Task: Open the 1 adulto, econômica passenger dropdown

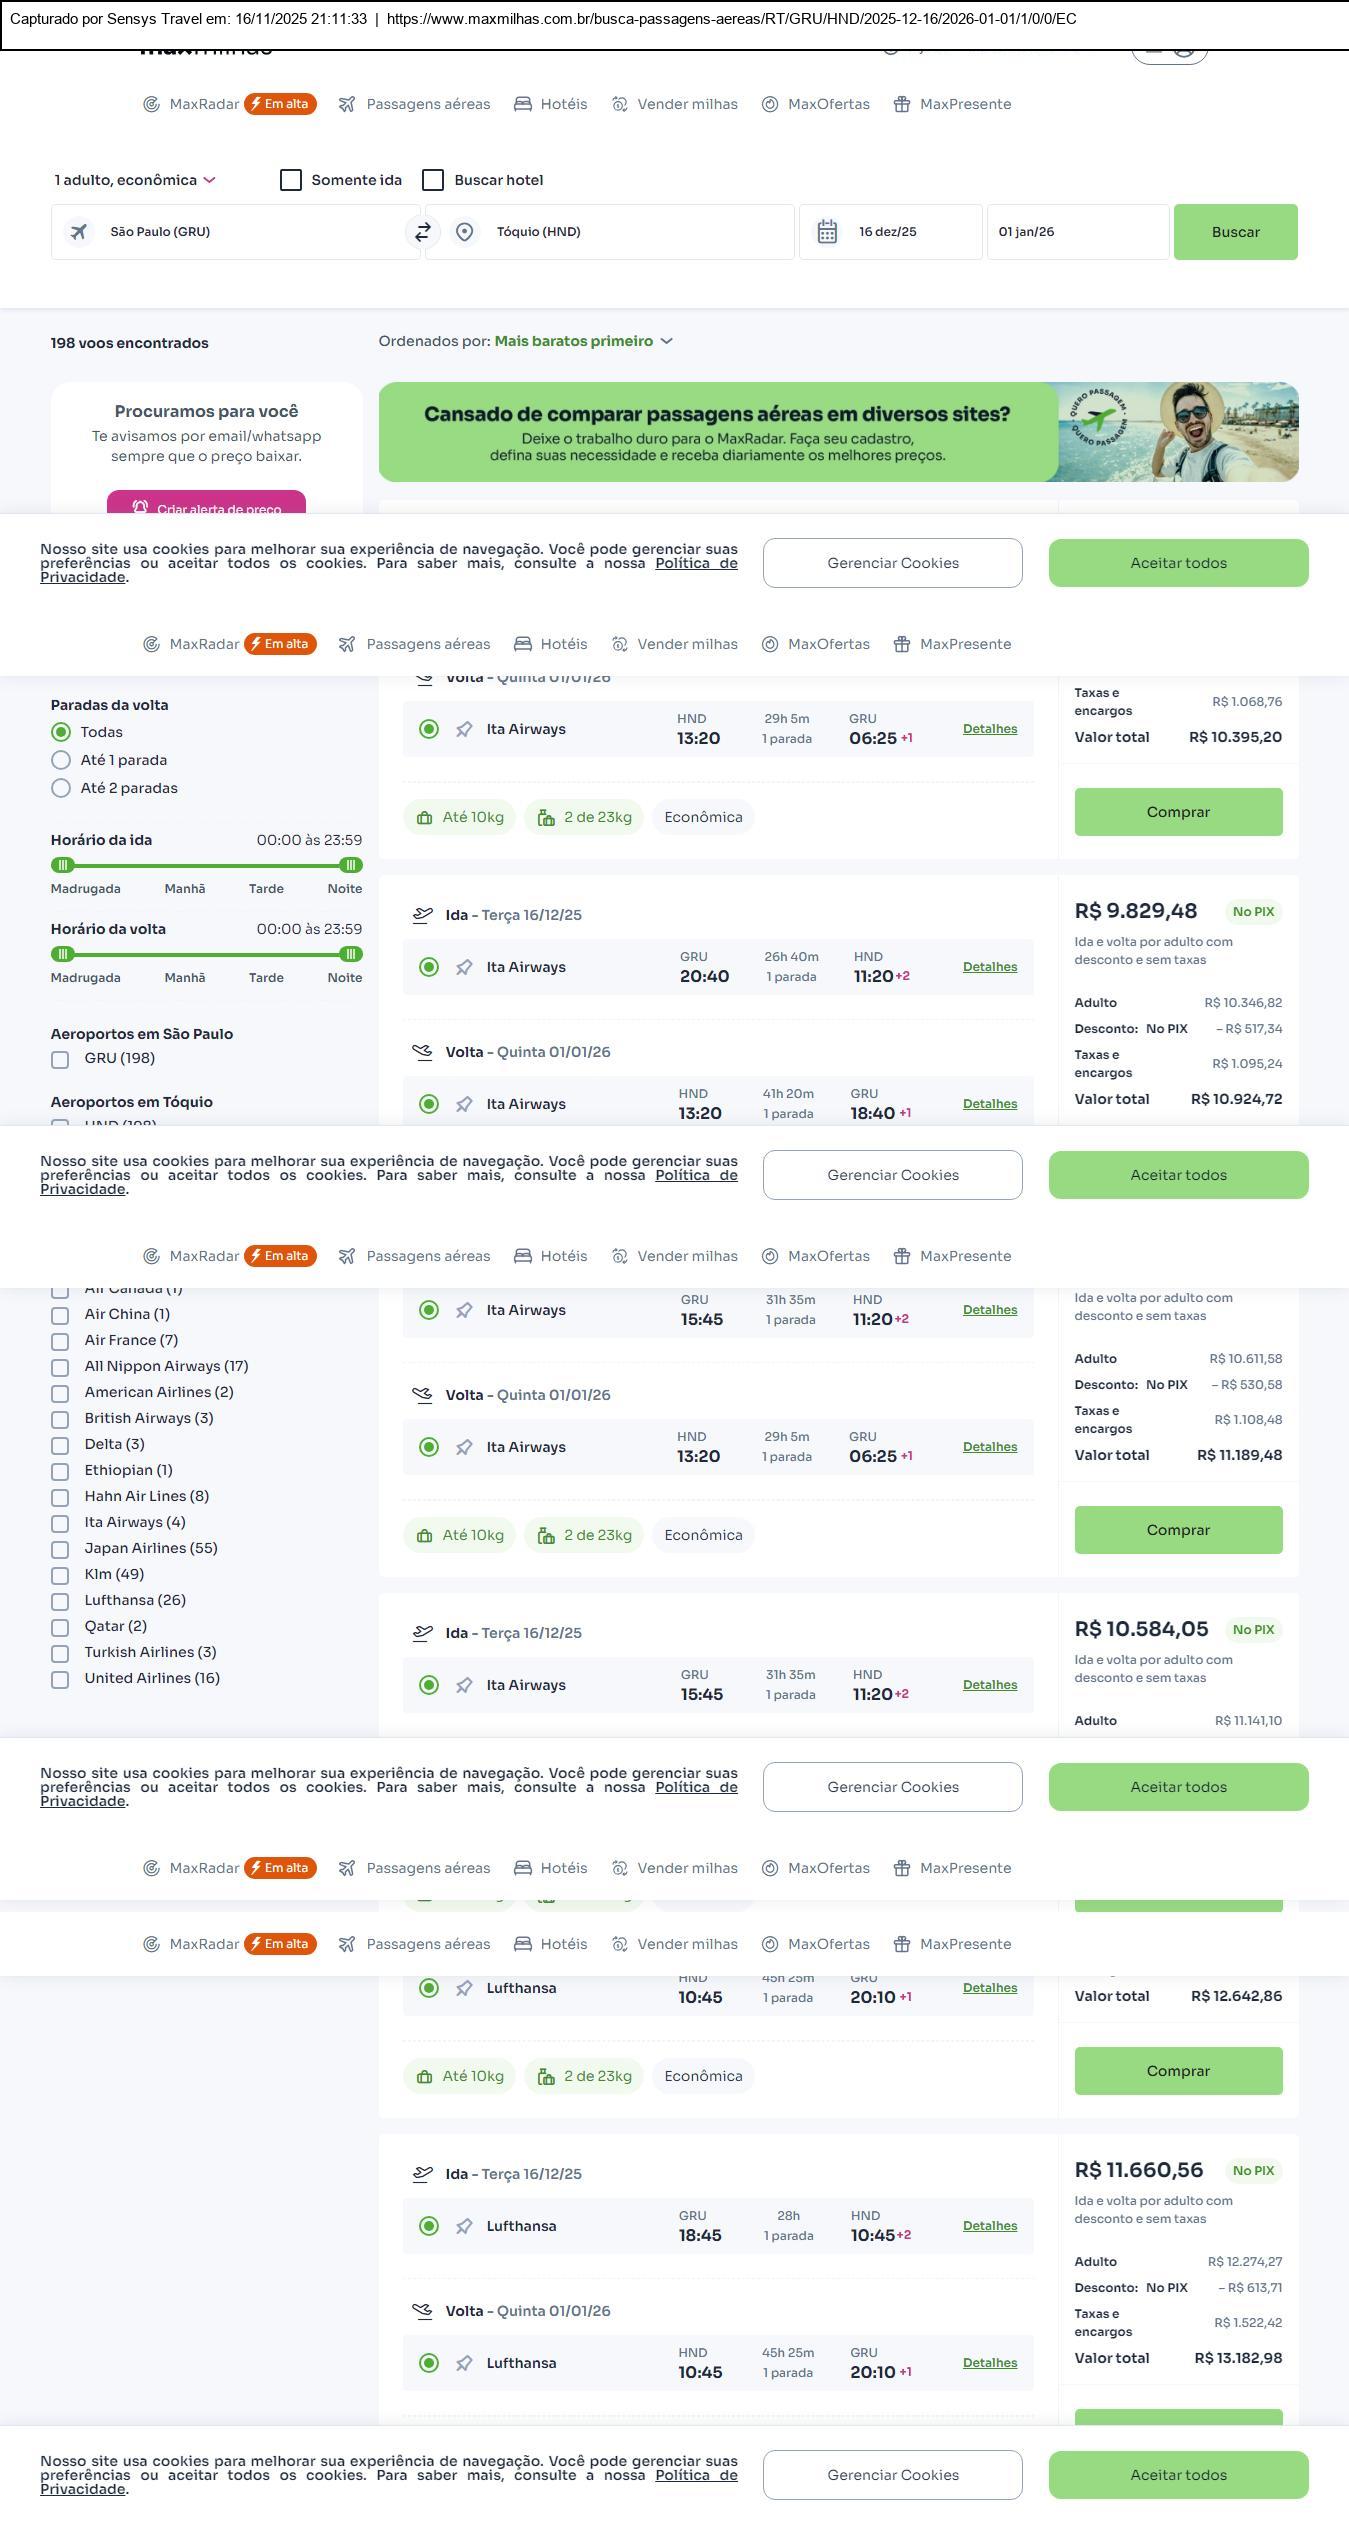Action: tap(134, 180)
